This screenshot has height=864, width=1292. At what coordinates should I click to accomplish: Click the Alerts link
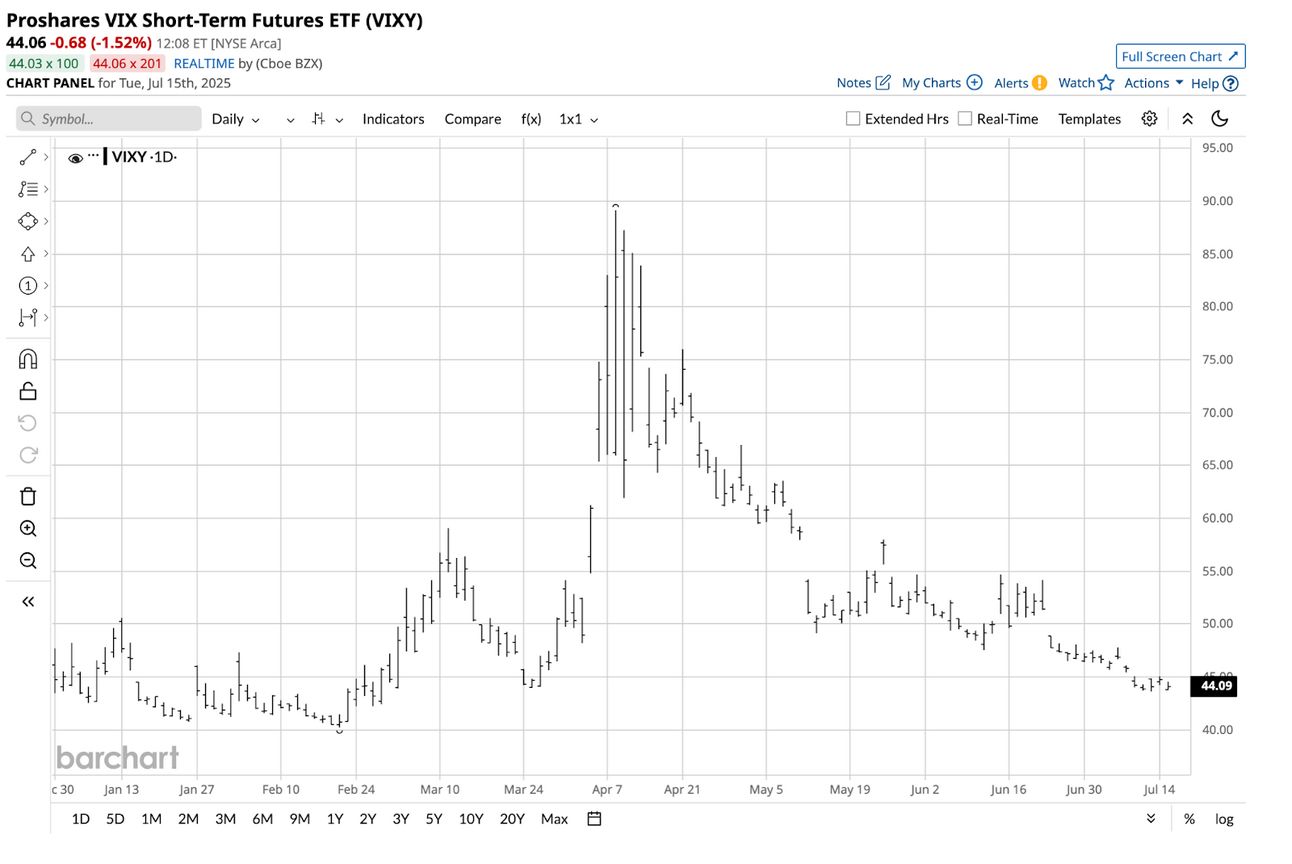pyautogui.click(x=1011, y=83)
